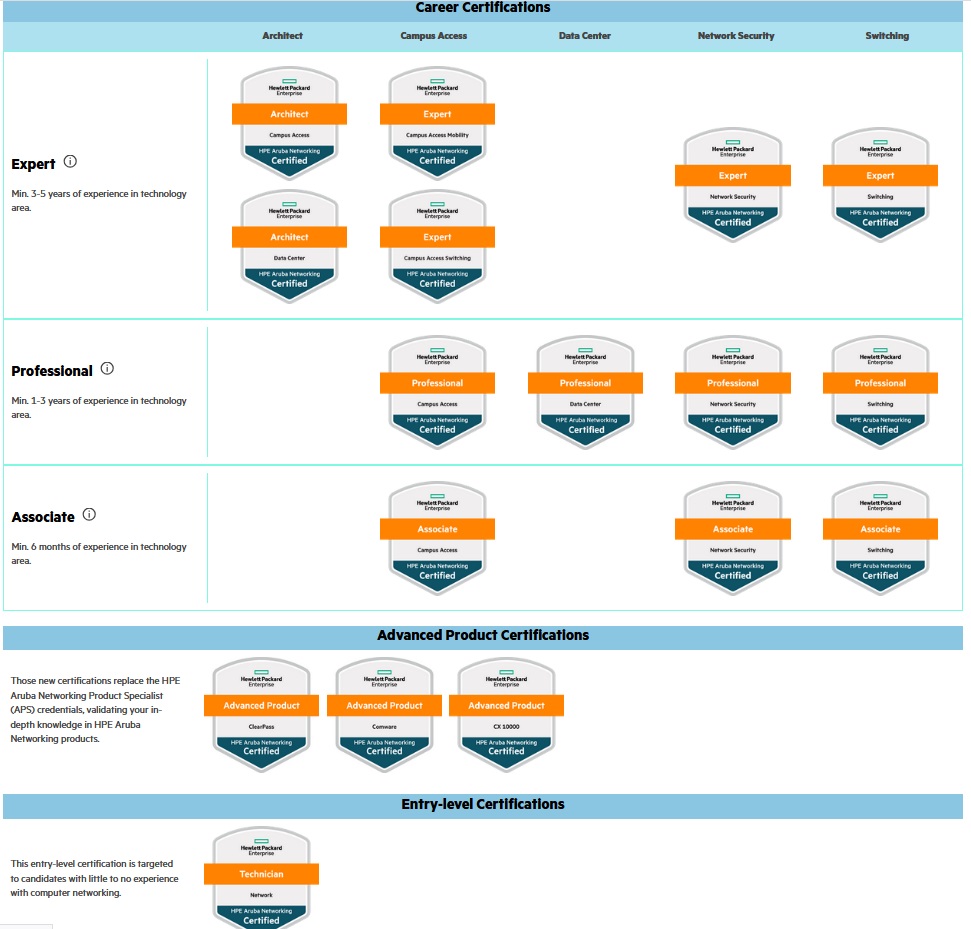The width and height of the screenshot is (971, 929).
Task: Select the Technician Network certification badge
Action: [261, 878]
